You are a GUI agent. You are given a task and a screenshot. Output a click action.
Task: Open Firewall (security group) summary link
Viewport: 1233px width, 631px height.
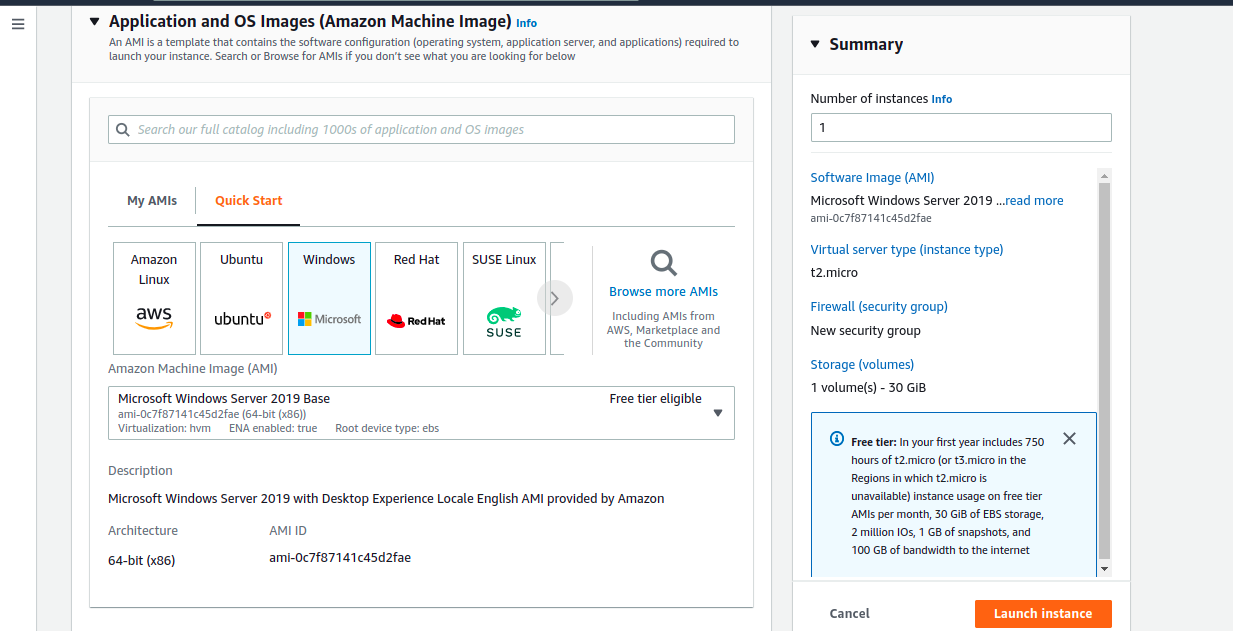pos(879,307)
